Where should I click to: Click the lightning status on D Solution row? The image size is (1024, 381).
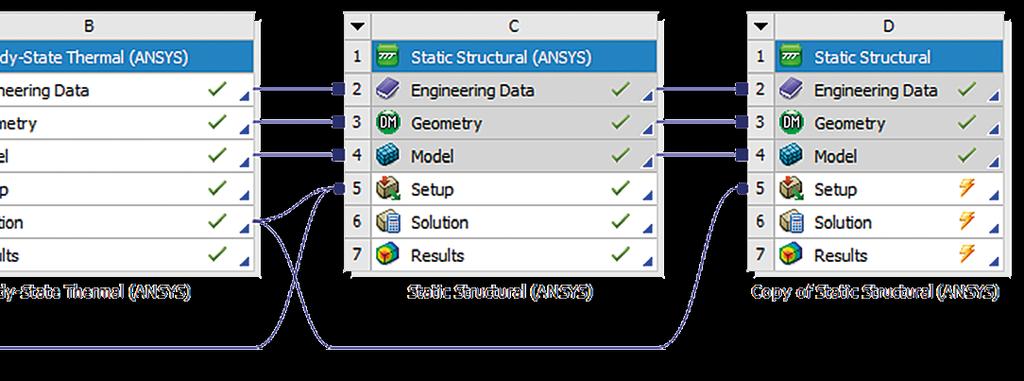click(967, 221)
